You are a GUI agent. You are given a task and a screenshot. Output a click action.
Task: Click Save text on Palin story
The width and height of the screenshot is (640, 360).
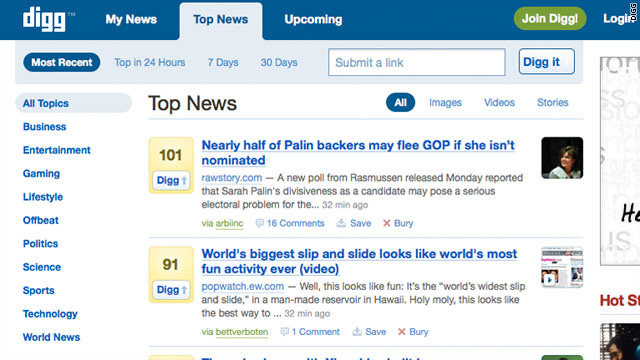[360, 223]
